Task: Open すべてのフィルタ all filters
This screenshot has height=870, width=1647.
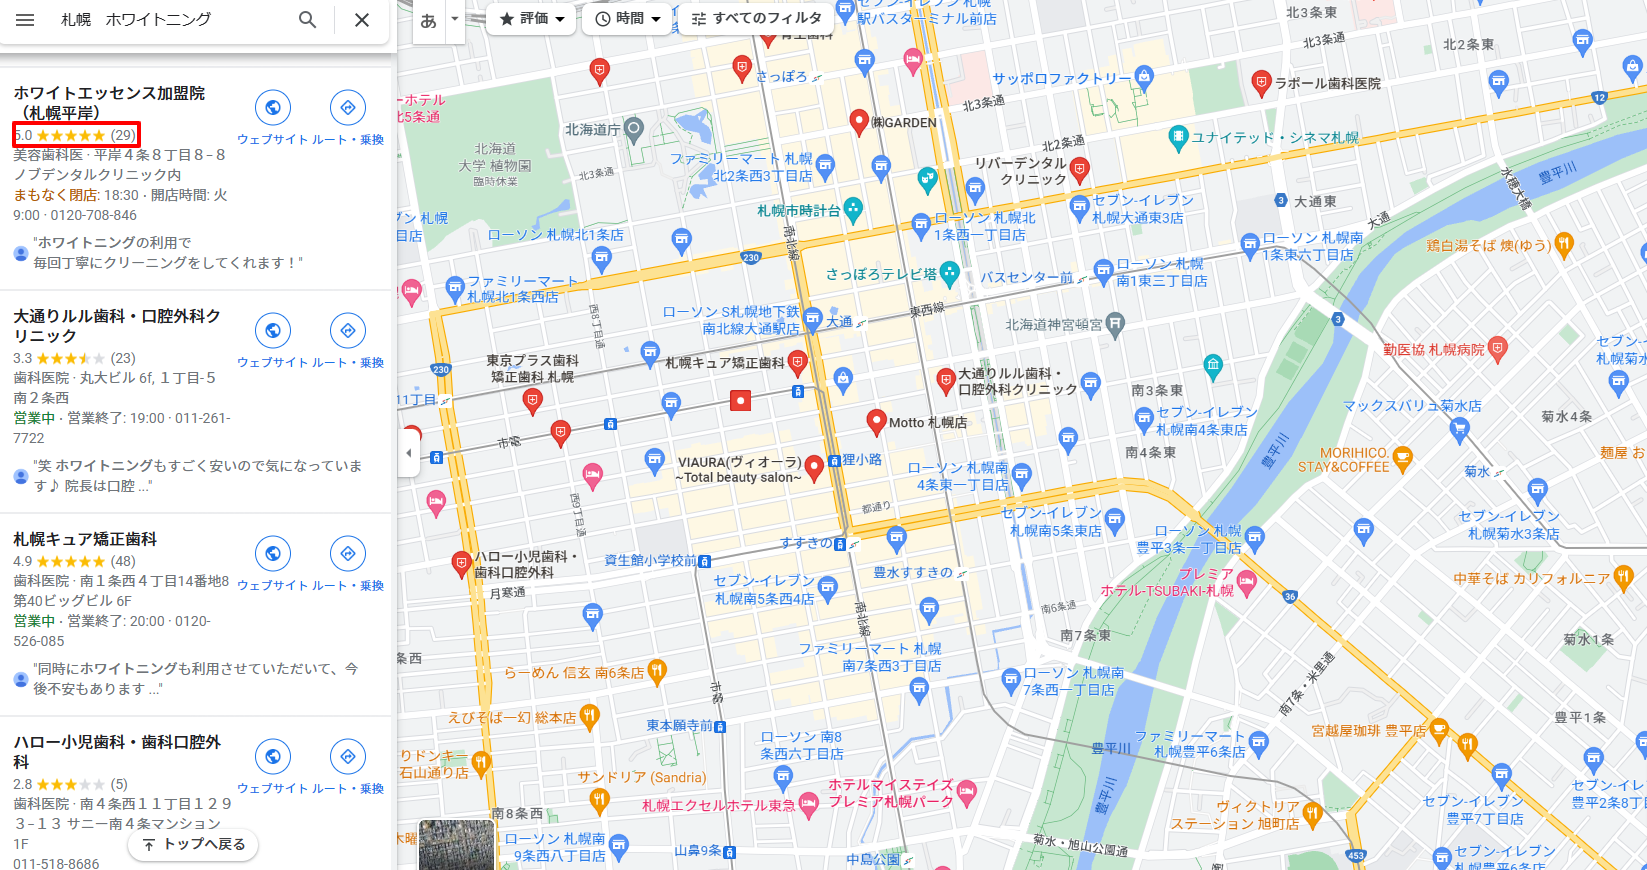Action: coord(757,19)
